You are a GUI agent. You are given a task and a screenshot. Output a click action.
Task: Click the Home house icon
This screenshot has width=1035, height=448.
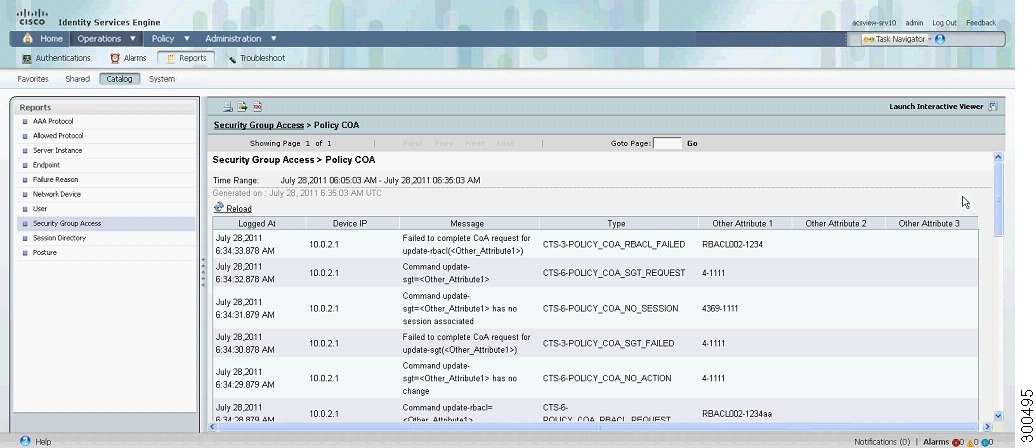28,38
